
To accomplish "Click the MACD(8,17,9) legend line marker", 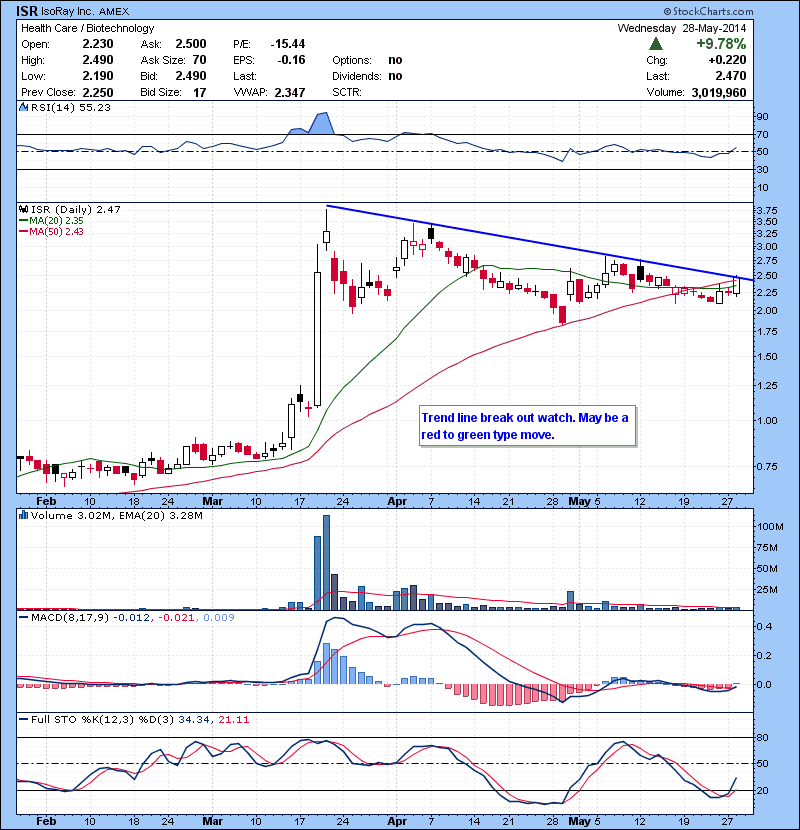I will (23, 618).
